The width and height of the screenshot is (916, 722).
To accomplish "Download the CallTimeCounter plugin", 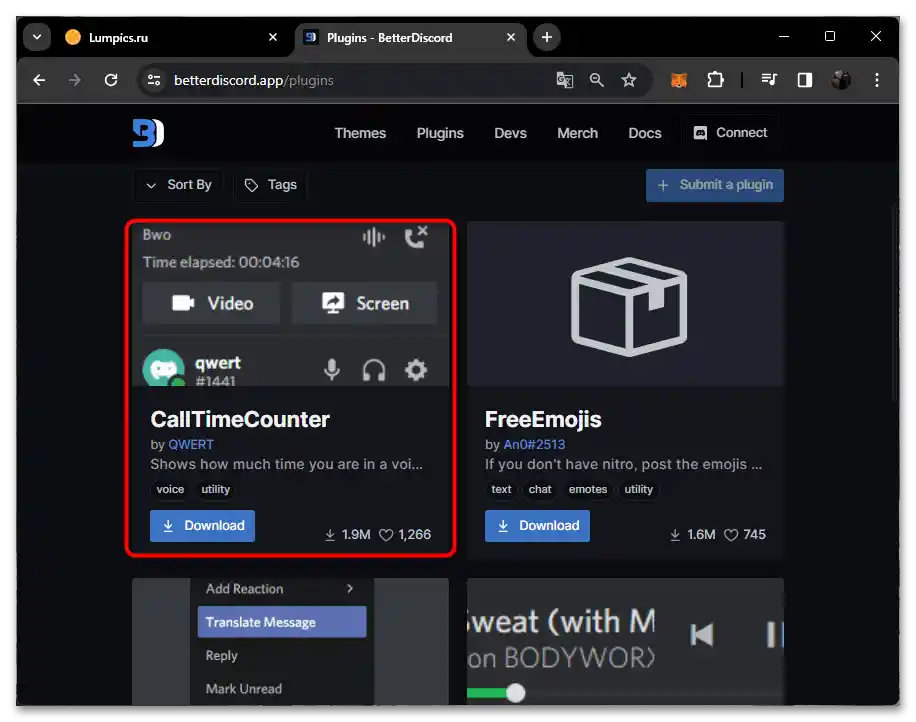I will point(202,526).
